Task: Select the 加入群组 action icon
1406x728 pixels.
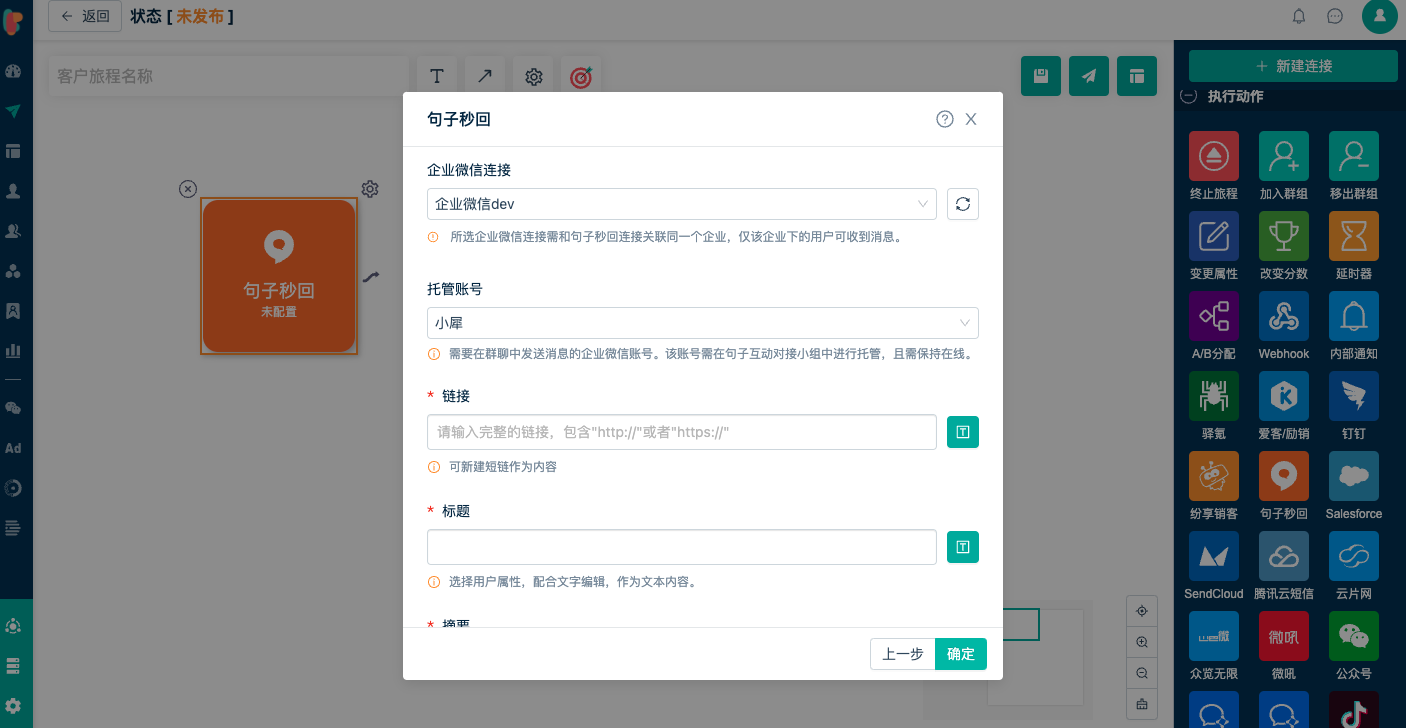Action: click(1284, 156)
